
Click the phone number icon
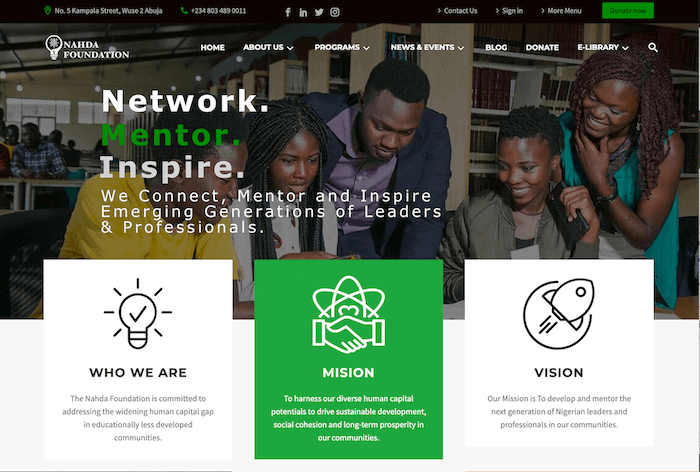coord(184,10)
